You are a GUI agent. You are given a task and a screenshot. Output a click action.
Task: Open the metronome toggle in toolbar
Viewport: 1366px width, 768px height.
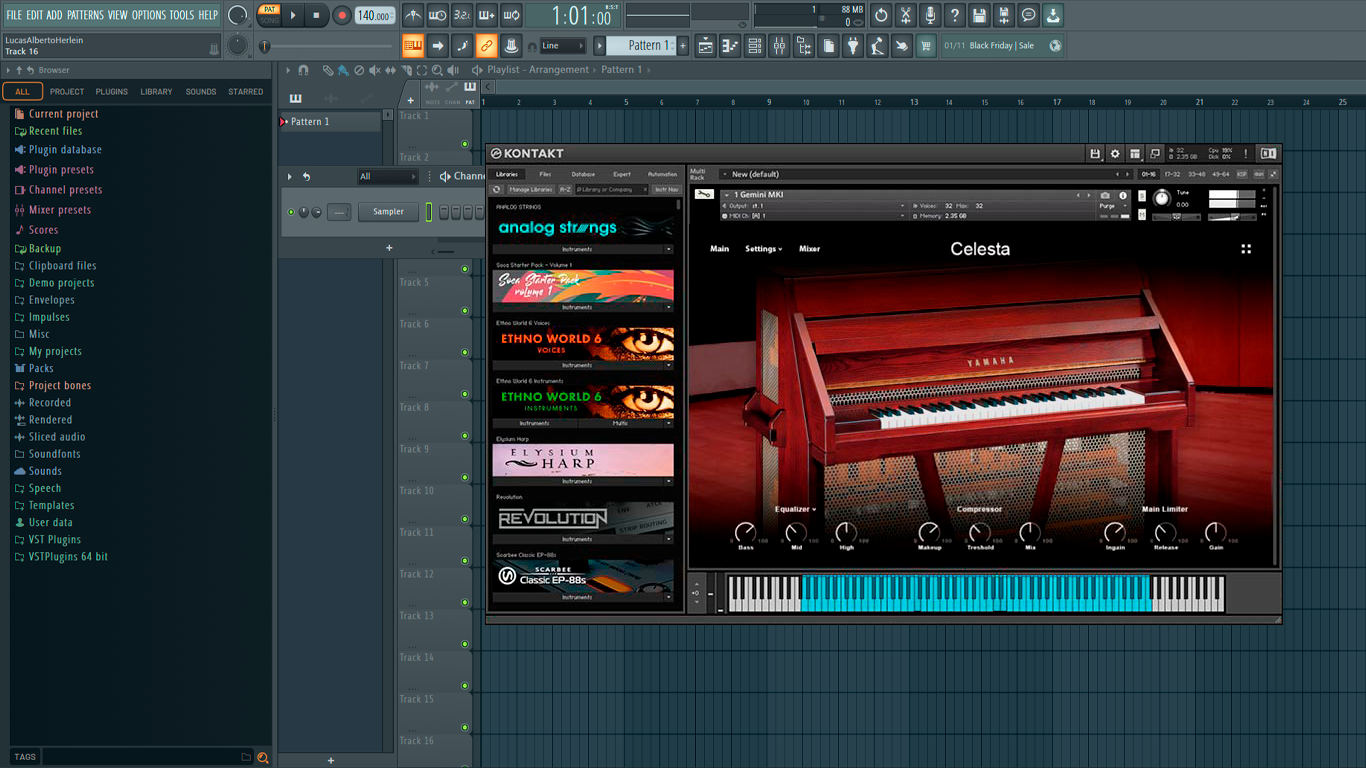[413, 15]
